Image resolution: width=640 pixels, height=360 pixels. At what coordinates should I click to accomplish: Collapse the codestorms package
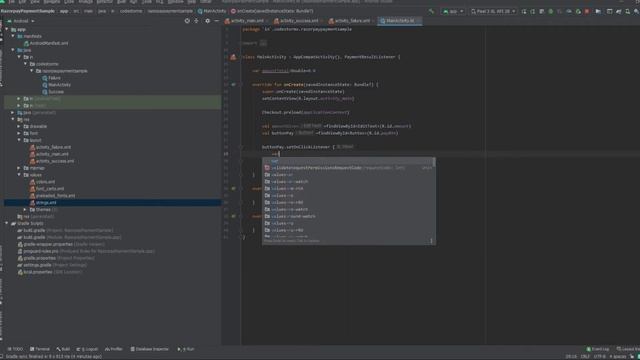pyautogui.click(x=25, y=64)
